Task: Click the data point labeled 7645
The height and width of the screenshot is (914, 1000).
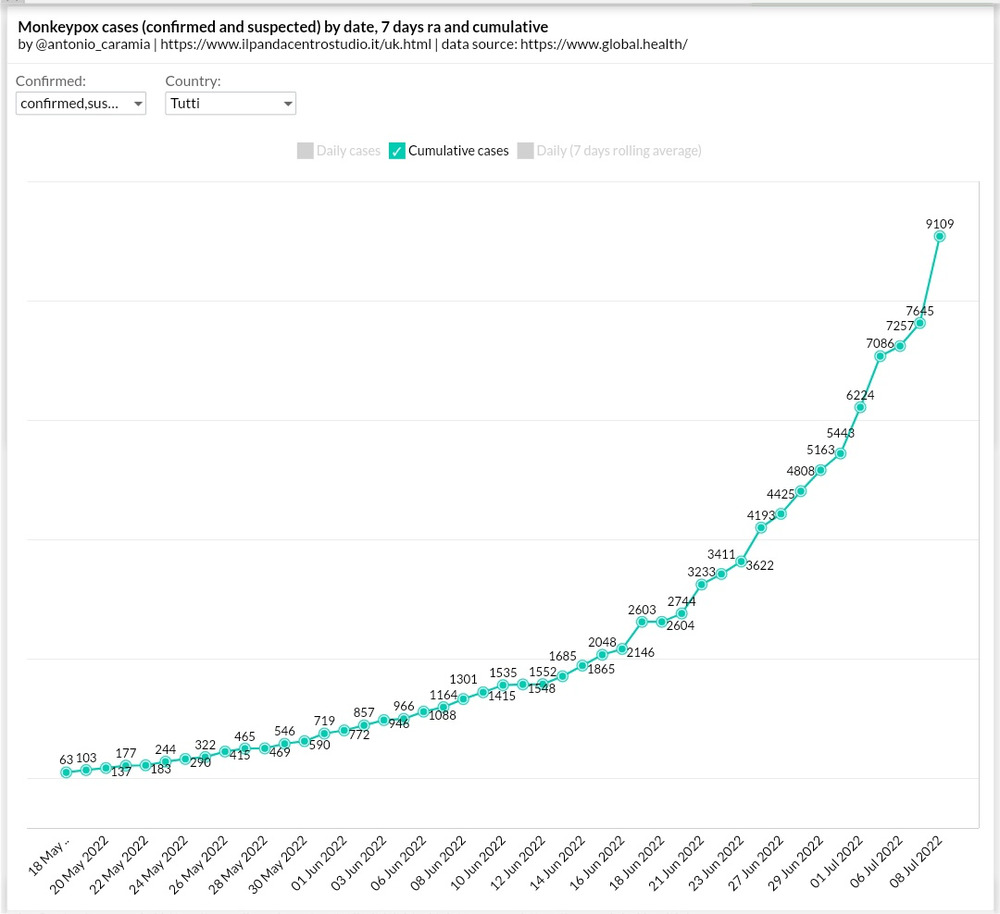Action: coord(920,323)
